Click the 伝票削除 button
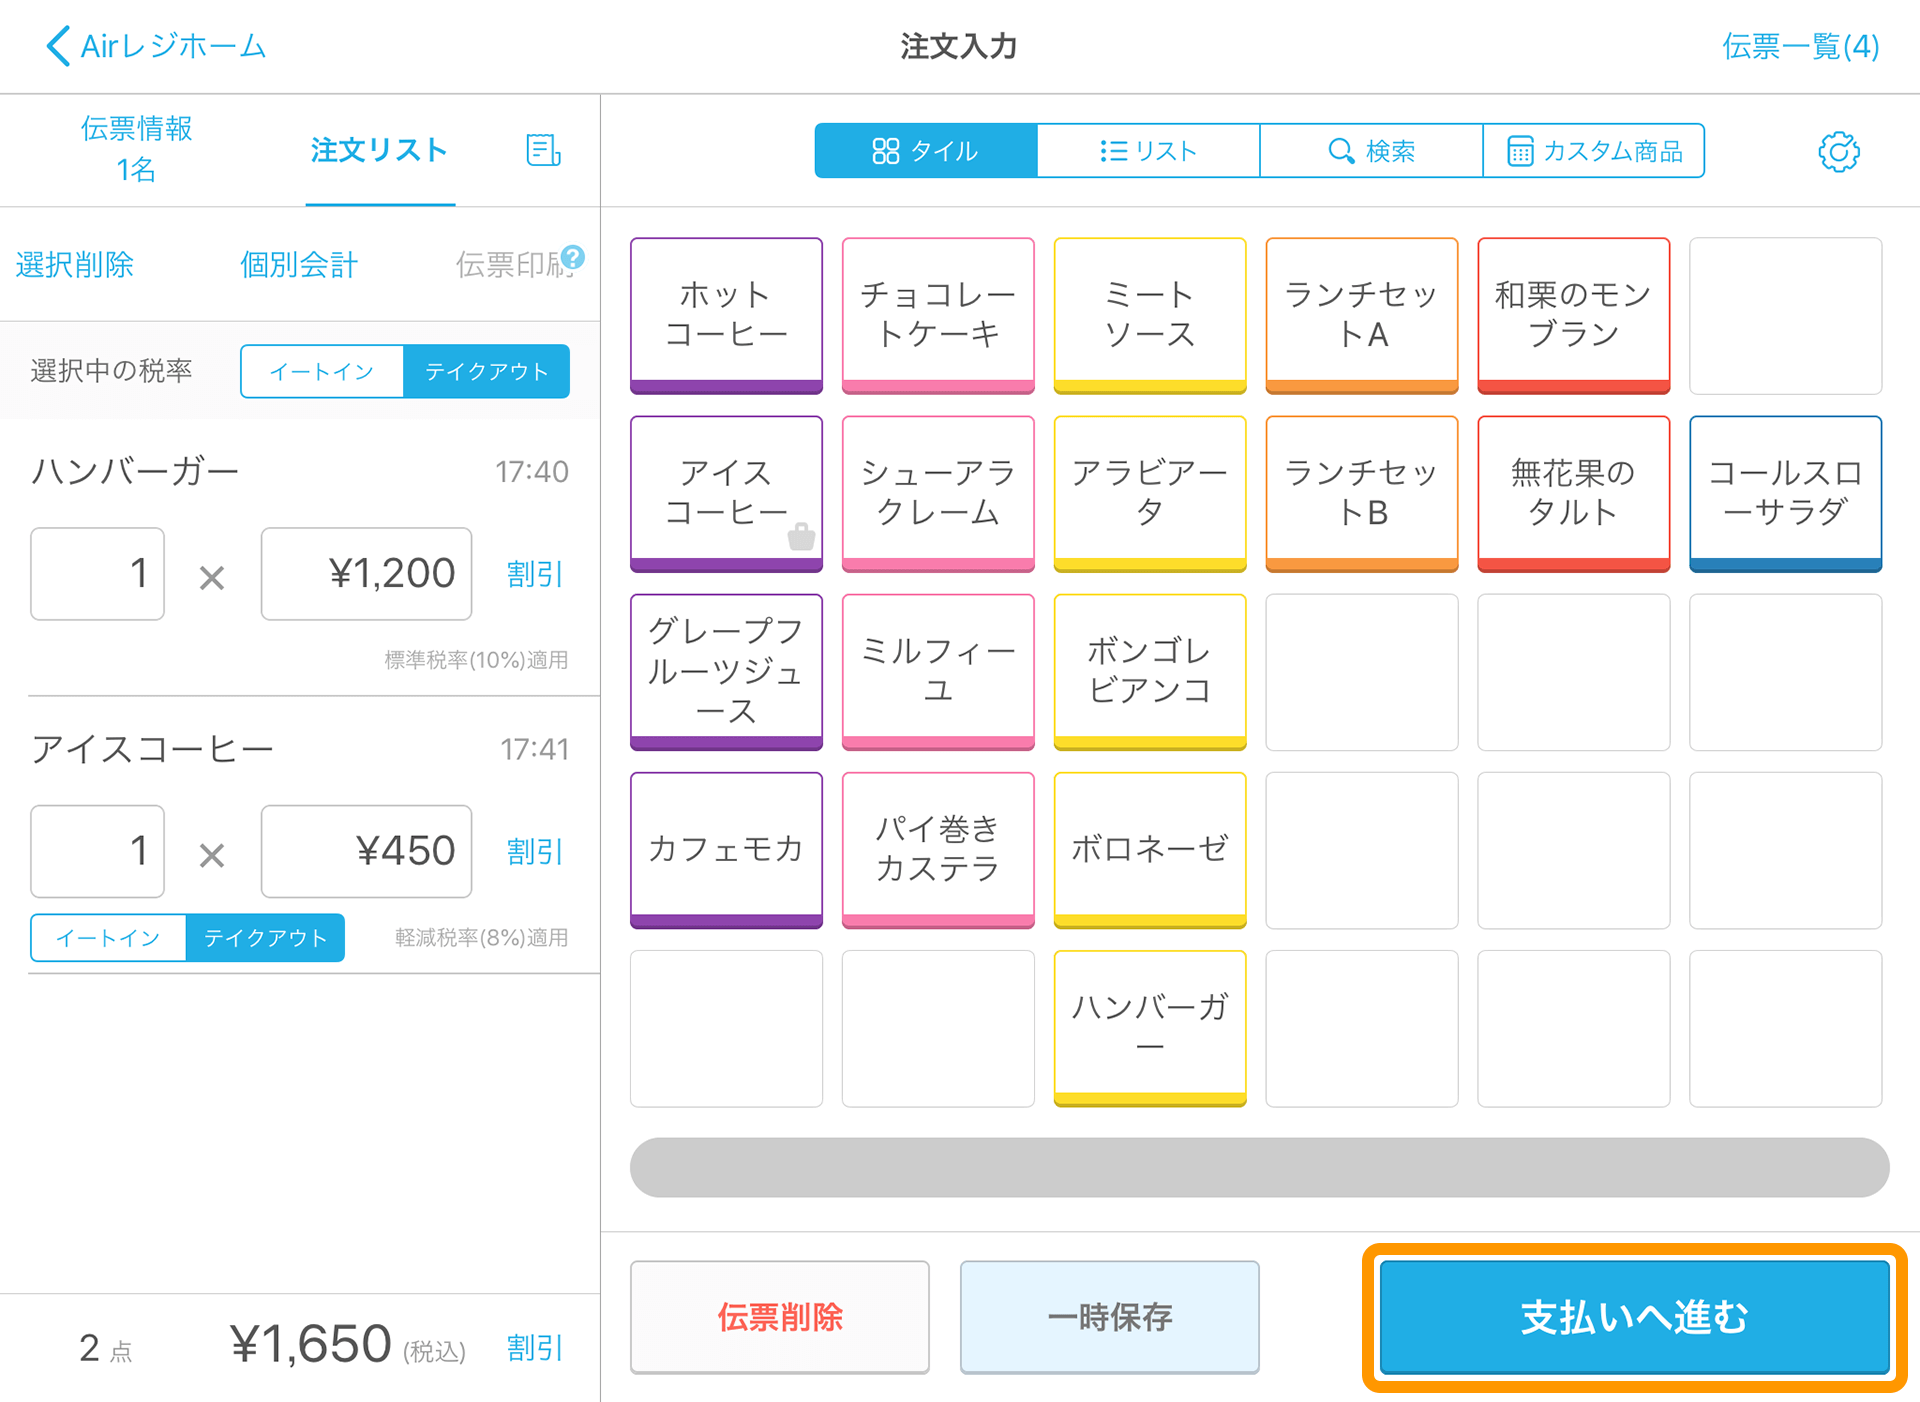 coord(780,1317)
